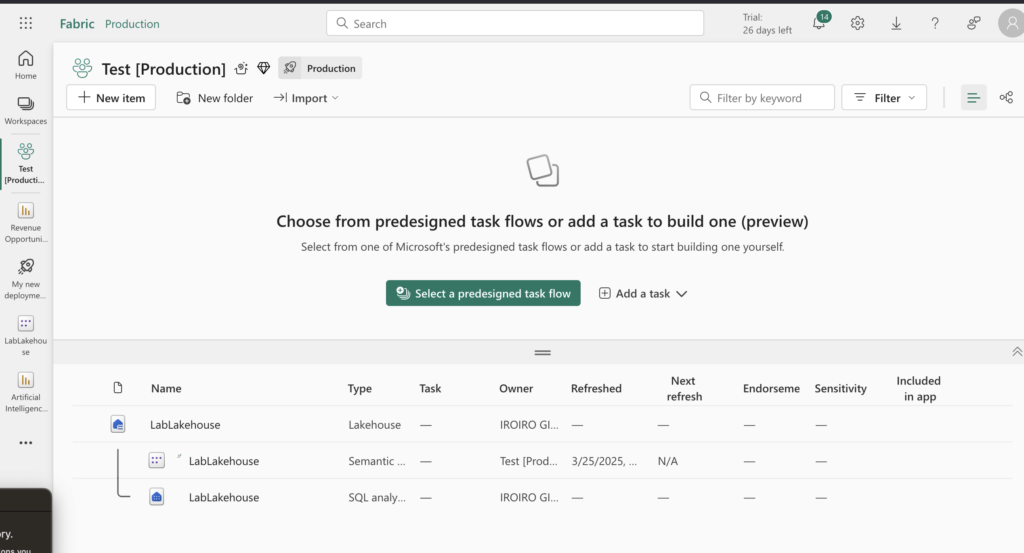The image size is (1024, 553).
Task: Go to Home in left navigation
Action: tap(25, 65)
